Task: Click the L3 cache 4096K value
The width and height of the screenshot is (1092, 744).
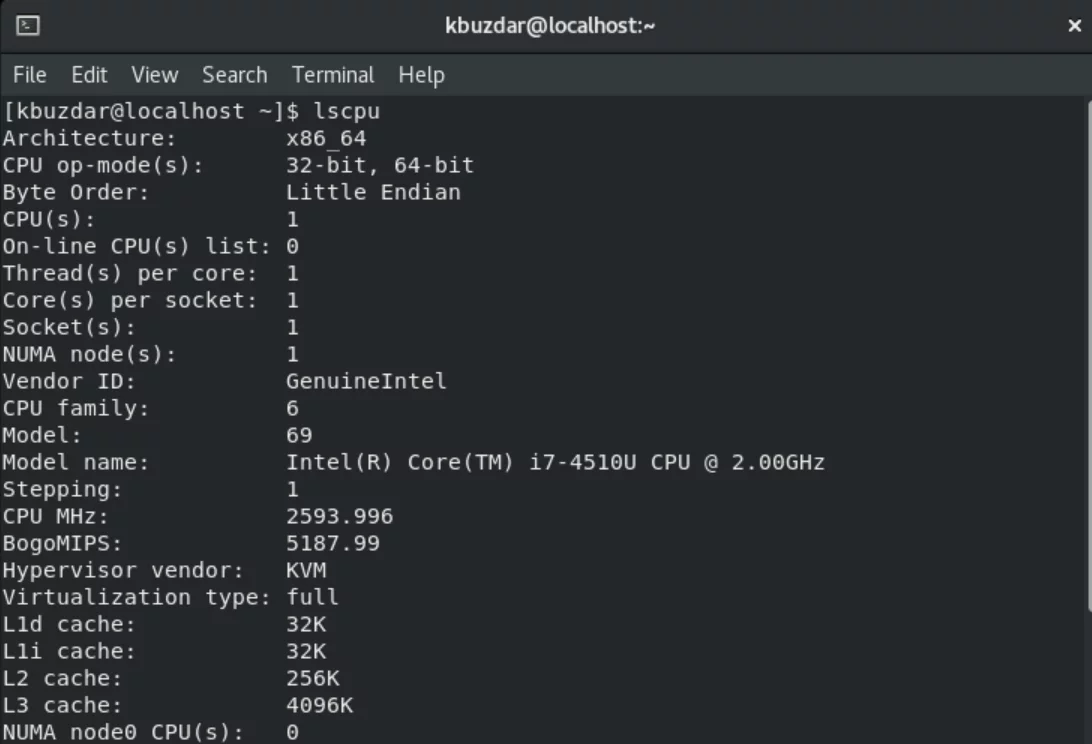Action: click(320, 706)
